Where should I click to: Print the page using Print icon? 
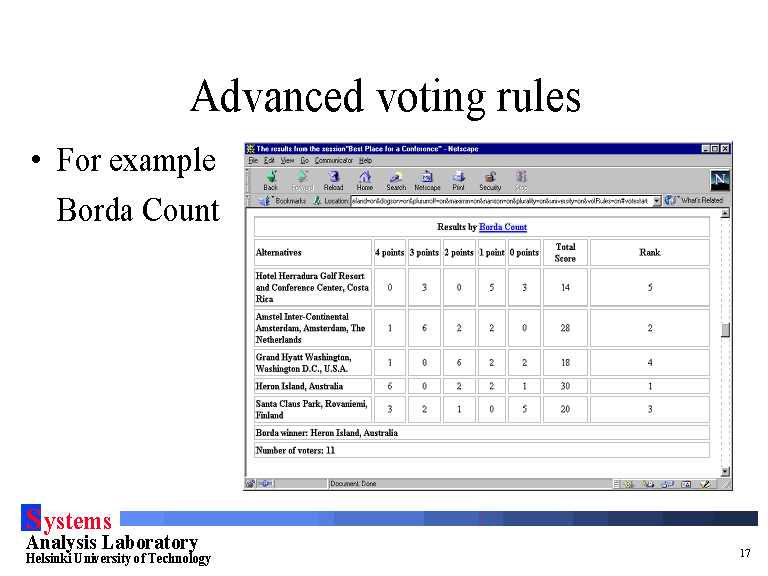coord(458,179)
